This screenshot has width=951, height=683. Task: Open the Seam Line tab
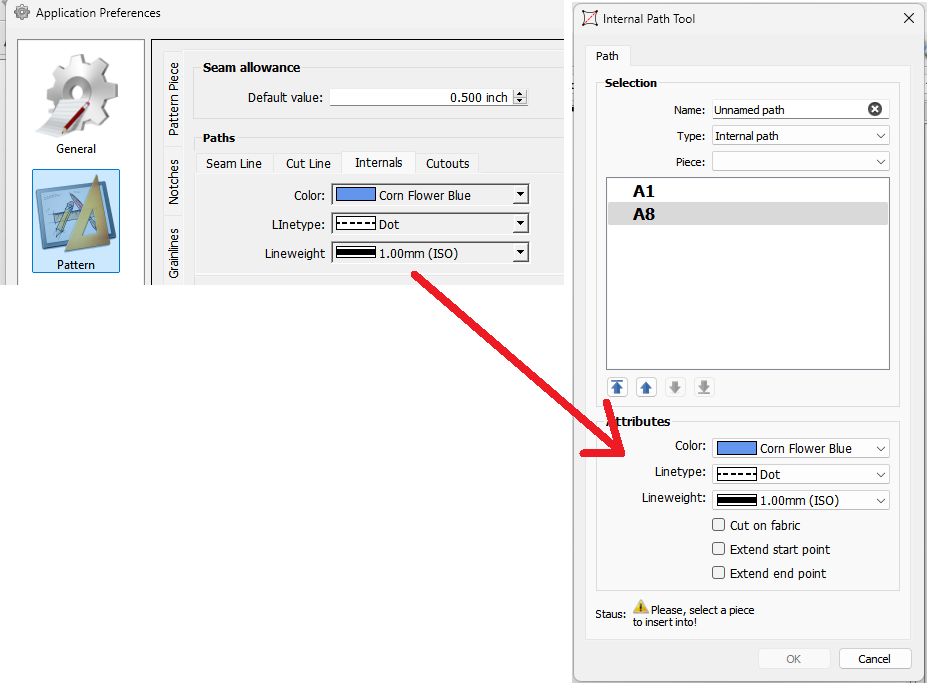click(234, 163)
